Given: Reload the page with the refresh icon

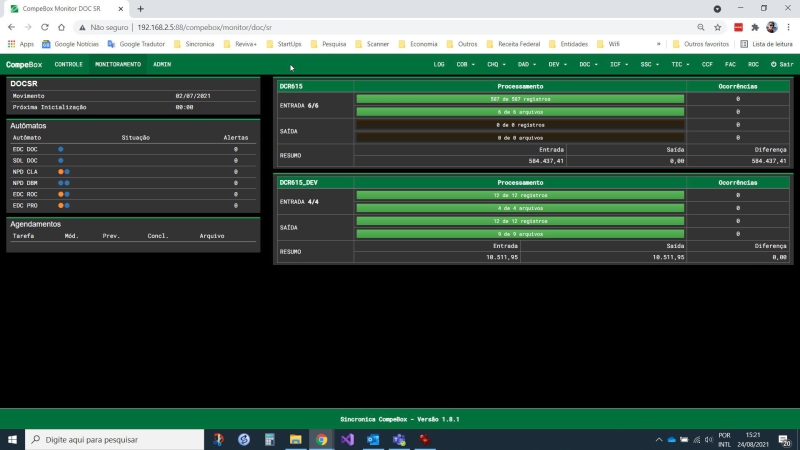Looking at the screenshot, I should click(x=45, y=27).
